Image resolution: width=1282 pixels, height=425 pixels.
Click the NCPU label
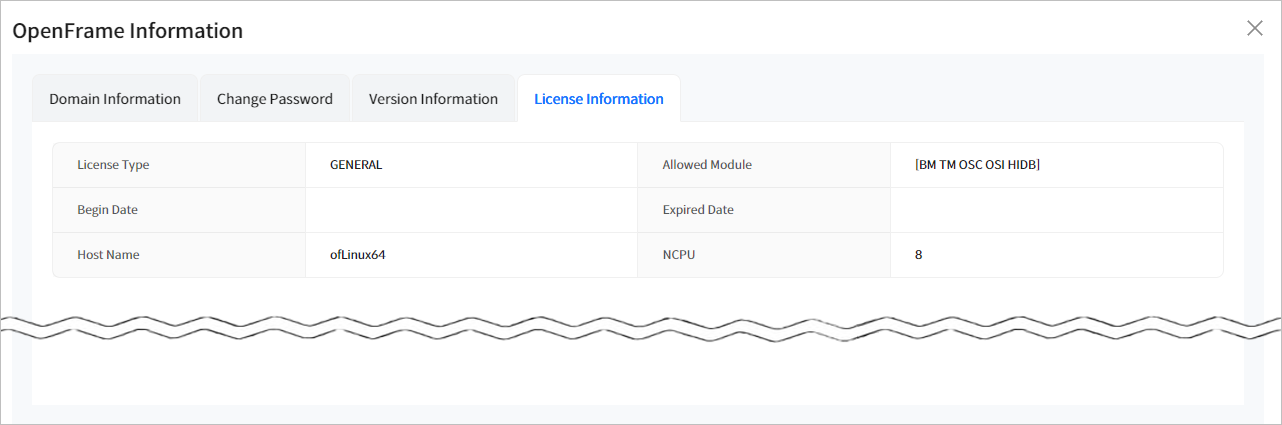coord(678,255)
